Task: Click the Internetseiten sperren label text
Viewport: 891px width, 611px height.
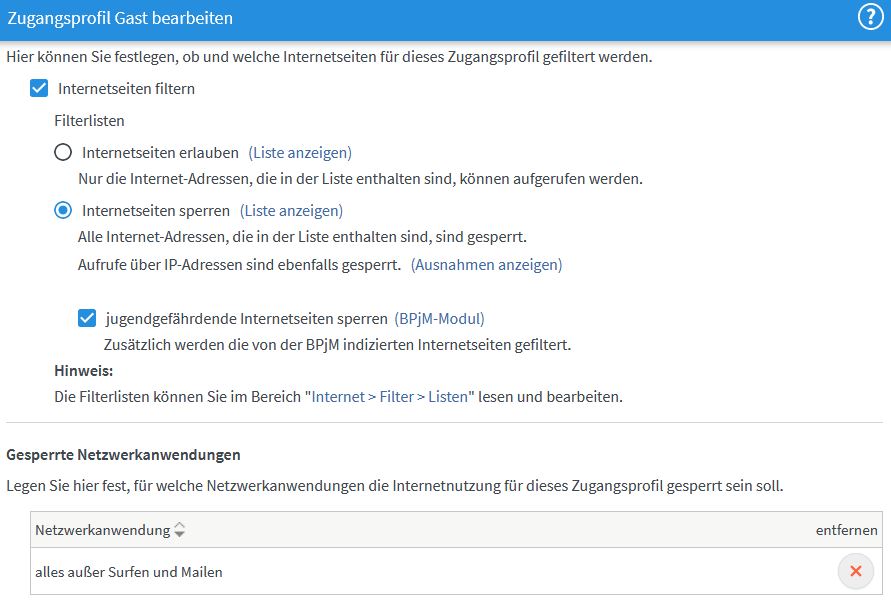Action: pyautogui.click(x=156, y=211)
